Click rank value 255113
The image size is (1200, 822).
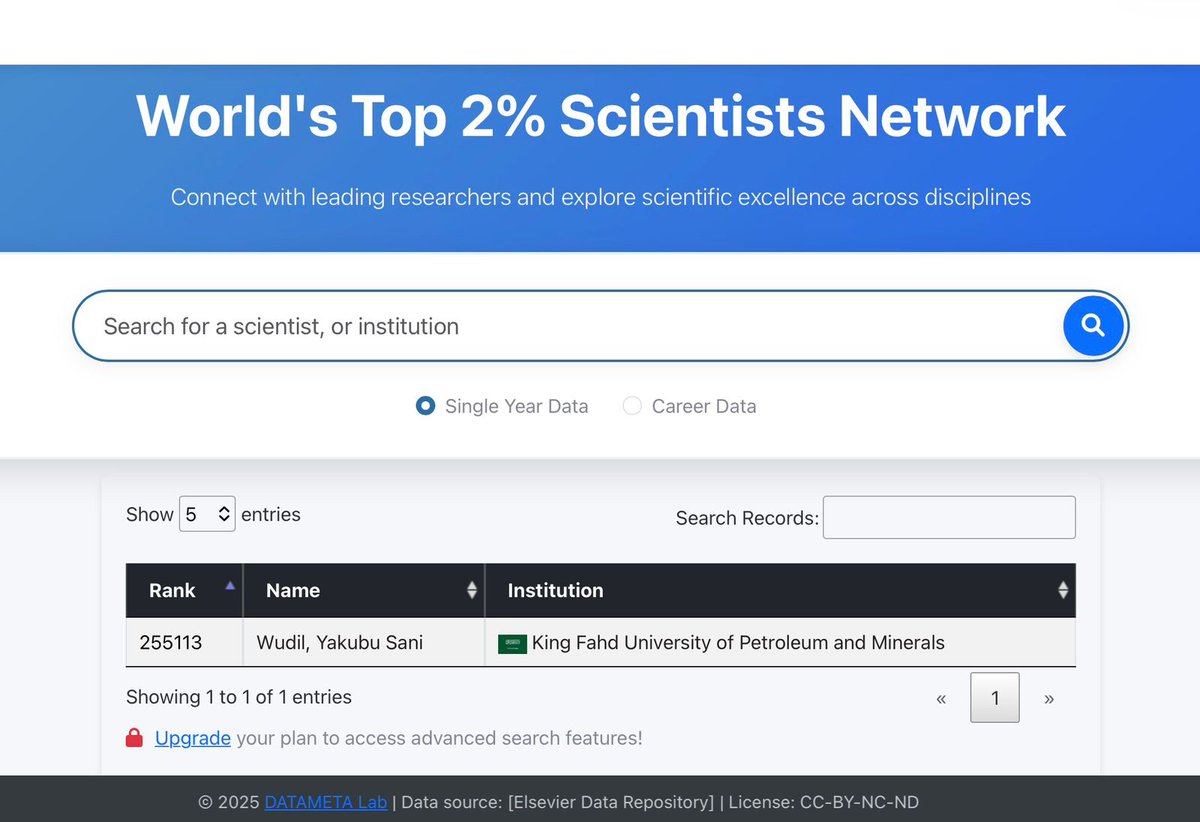tap(171, 642)
